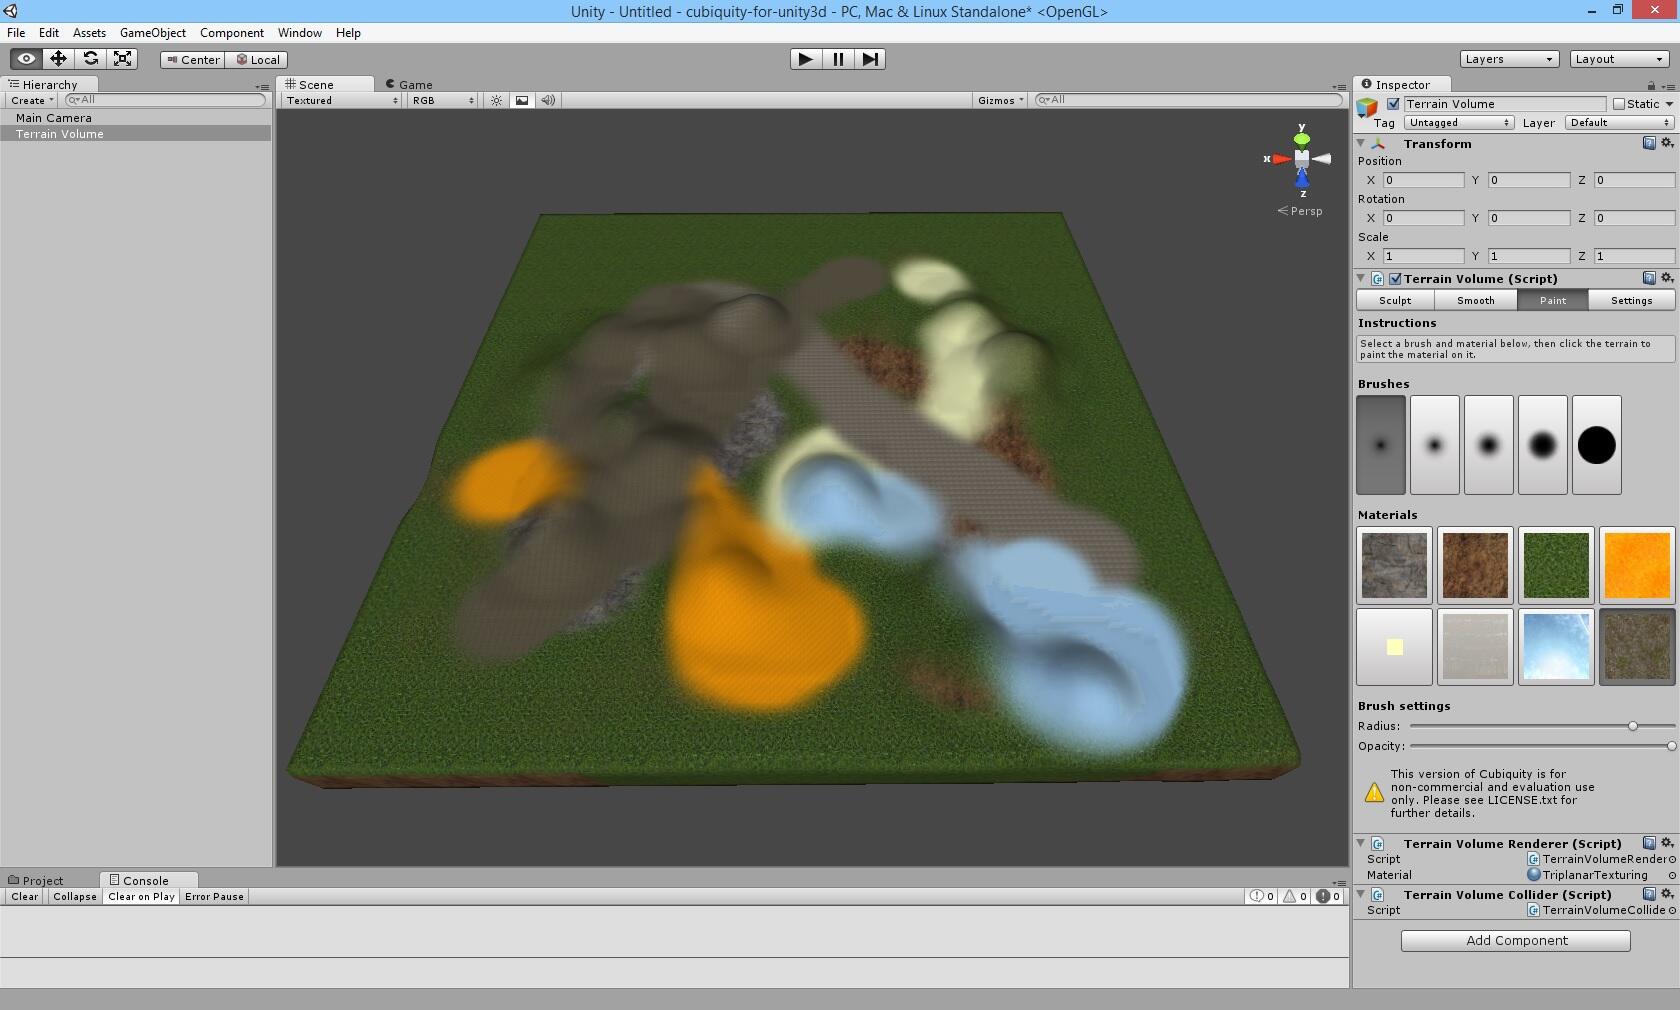Toggle console Collapse option
Viewport: 1680px width, 1010px height.
point(75,896)
